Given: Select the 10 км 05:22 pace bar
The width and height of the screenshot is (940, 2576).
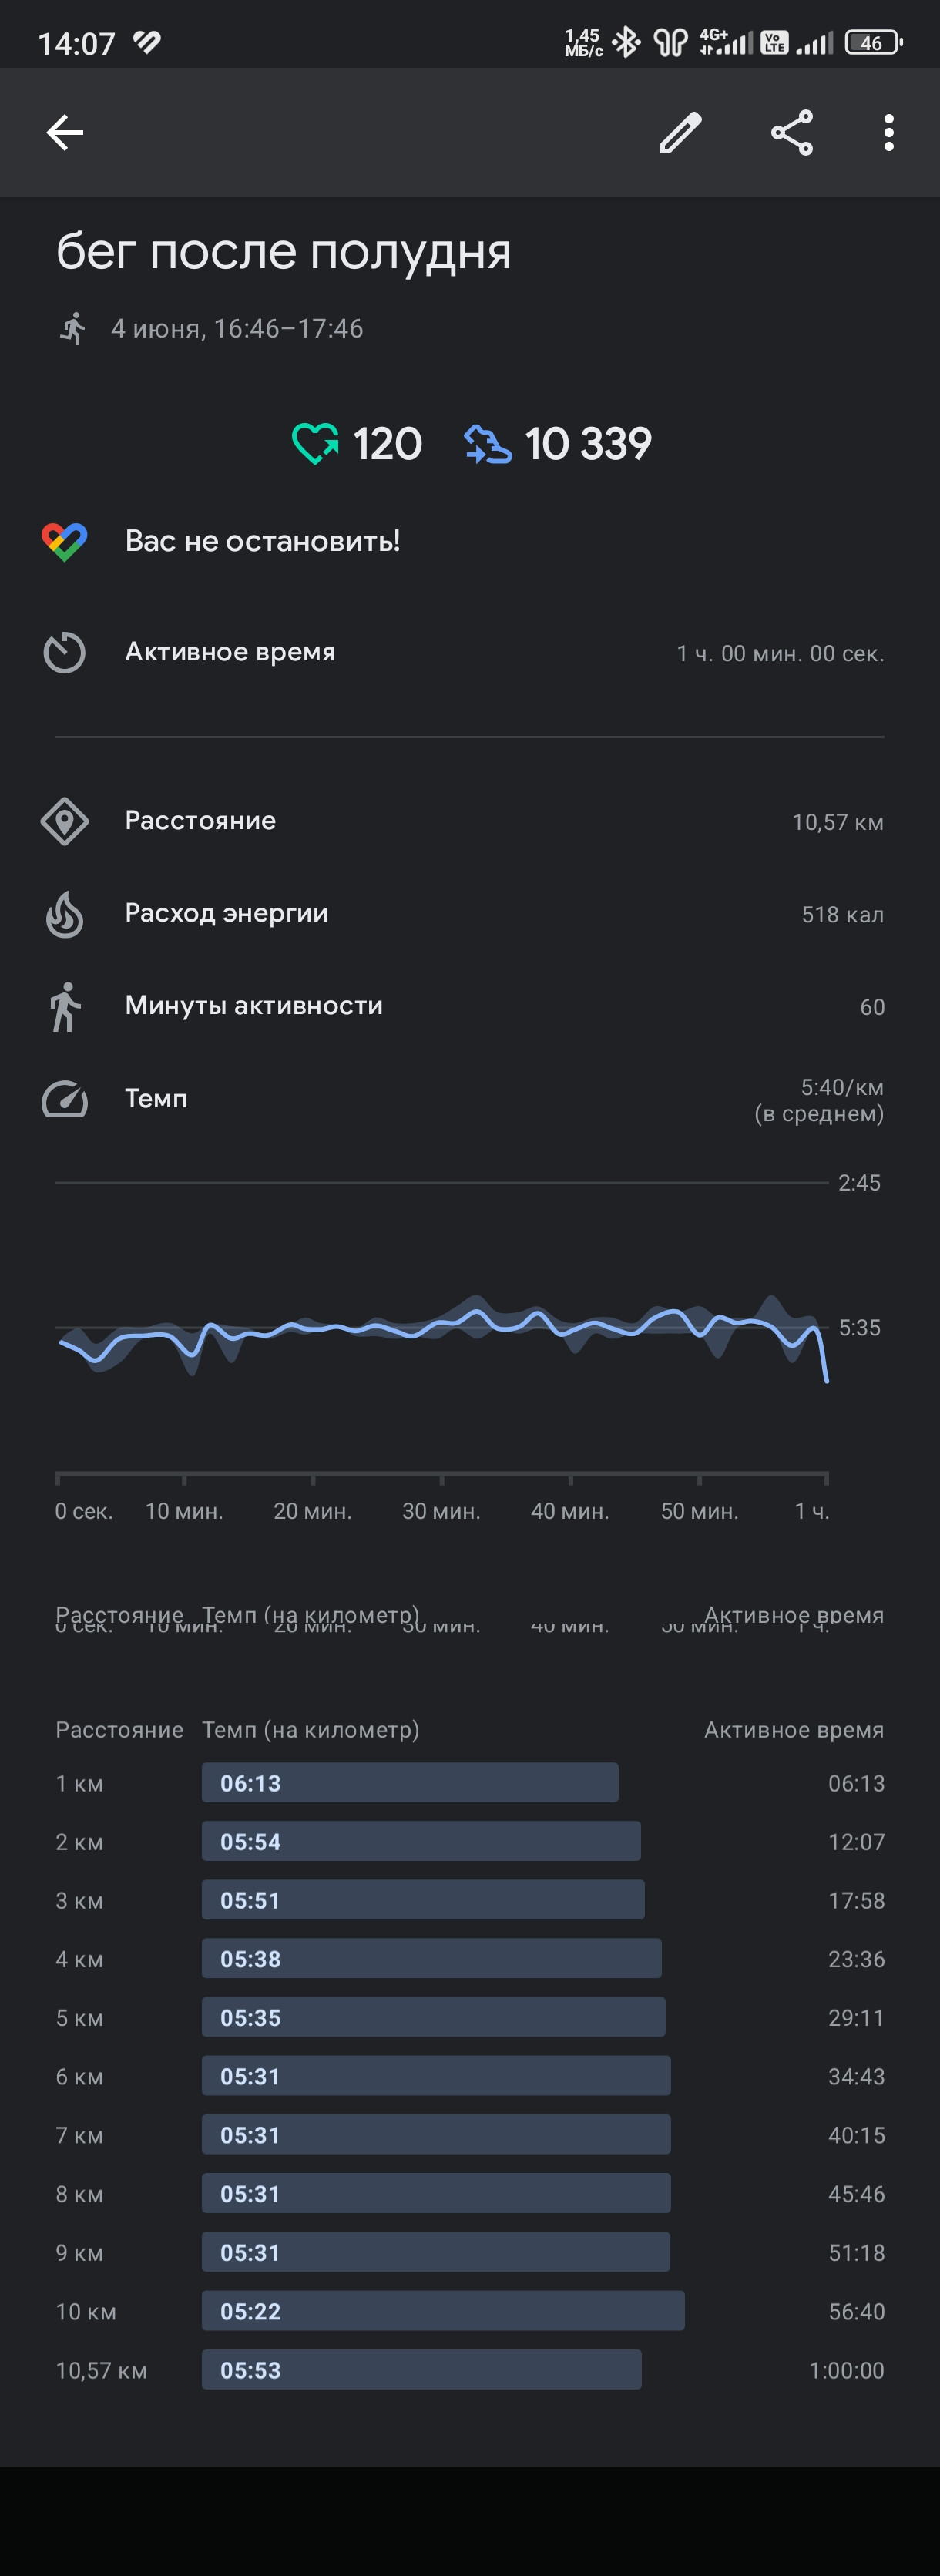Looking at the screenshot, I should click(443, 2310).
